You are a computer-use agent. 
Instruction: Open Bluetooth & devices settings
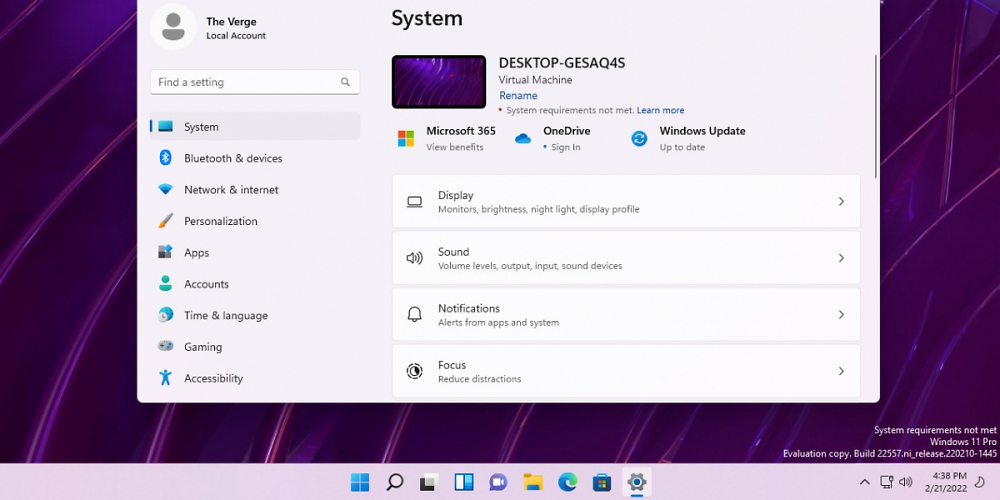(255, 158)
